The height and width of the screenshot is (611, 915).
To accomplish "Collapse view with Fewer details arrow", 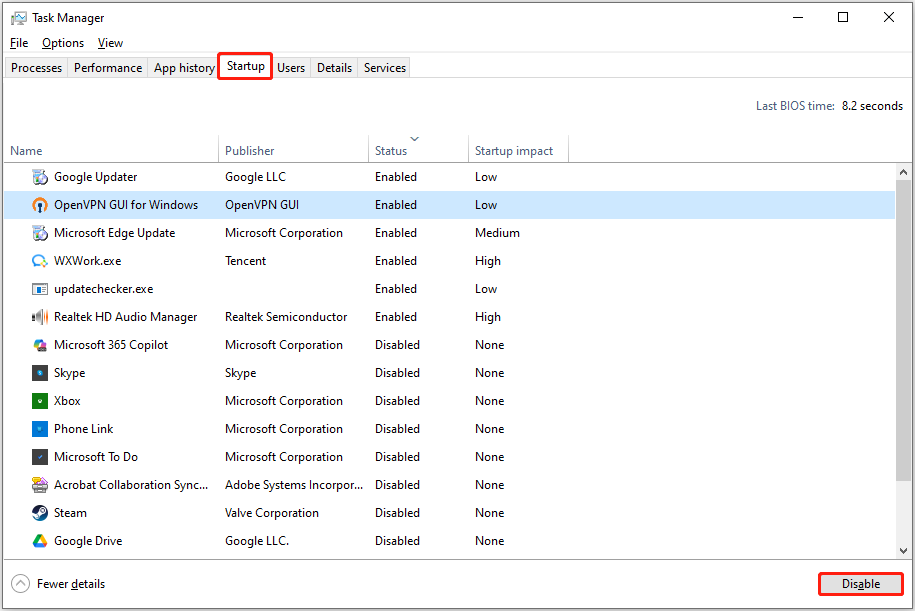I will coord(20,584).
